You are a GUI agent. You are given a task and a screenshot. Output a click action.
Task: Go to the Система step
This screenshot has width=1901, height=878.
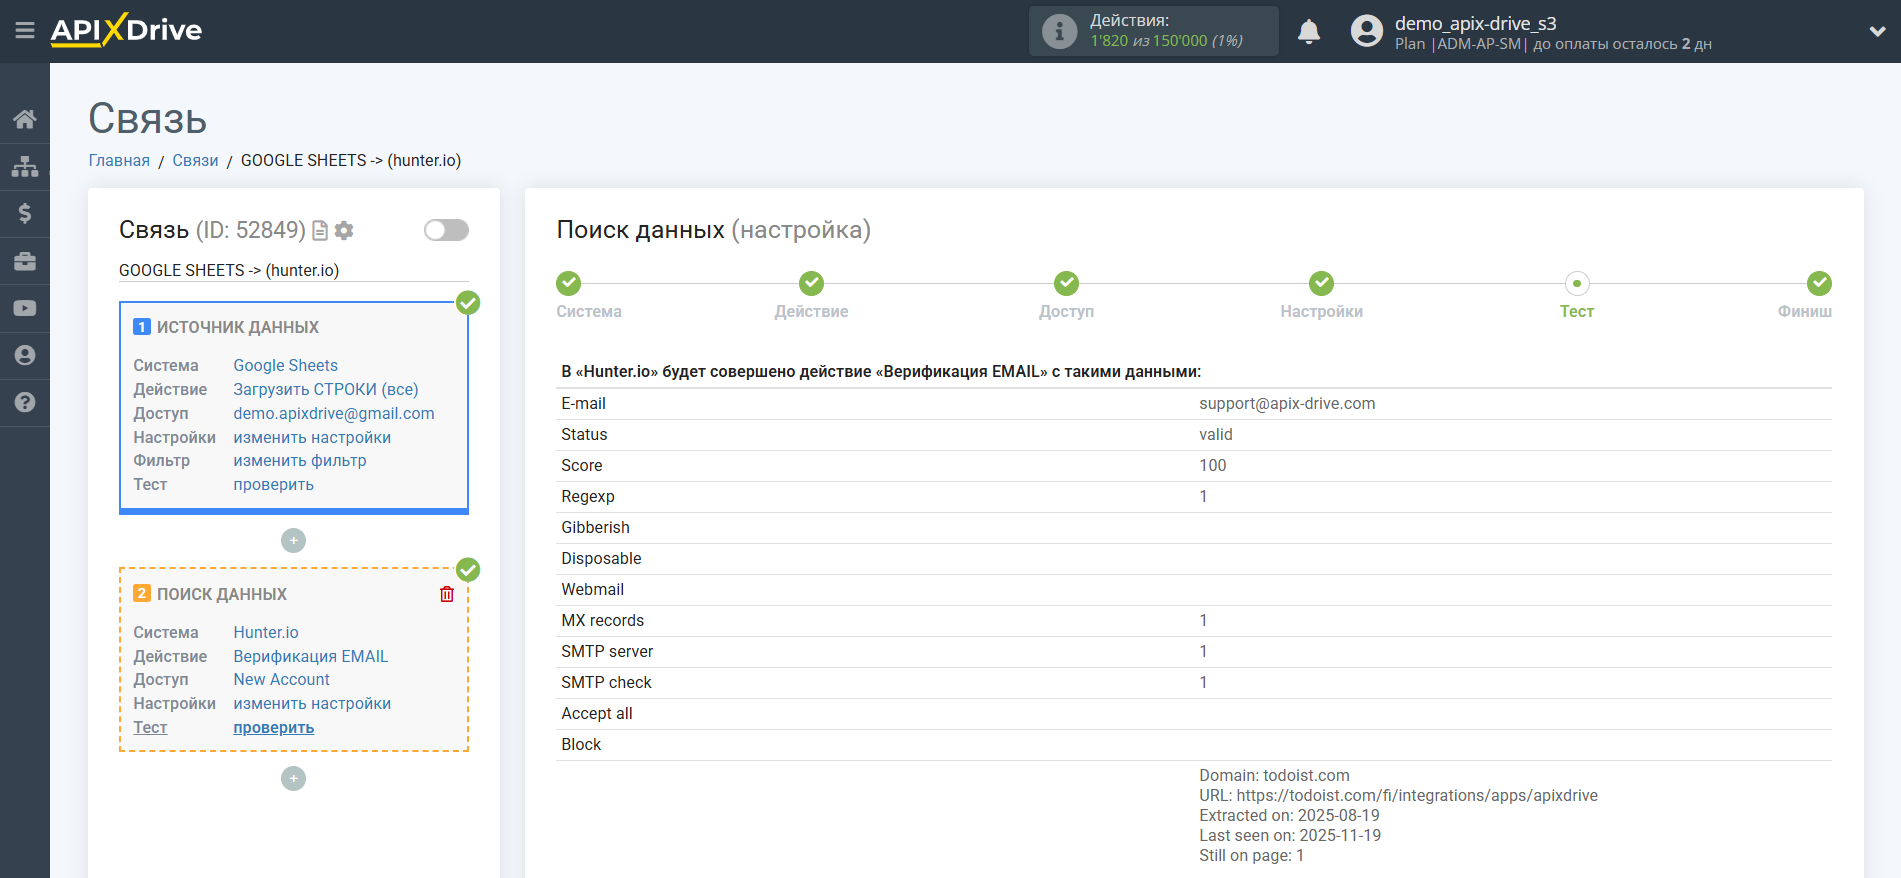click(x=569, y=283)
